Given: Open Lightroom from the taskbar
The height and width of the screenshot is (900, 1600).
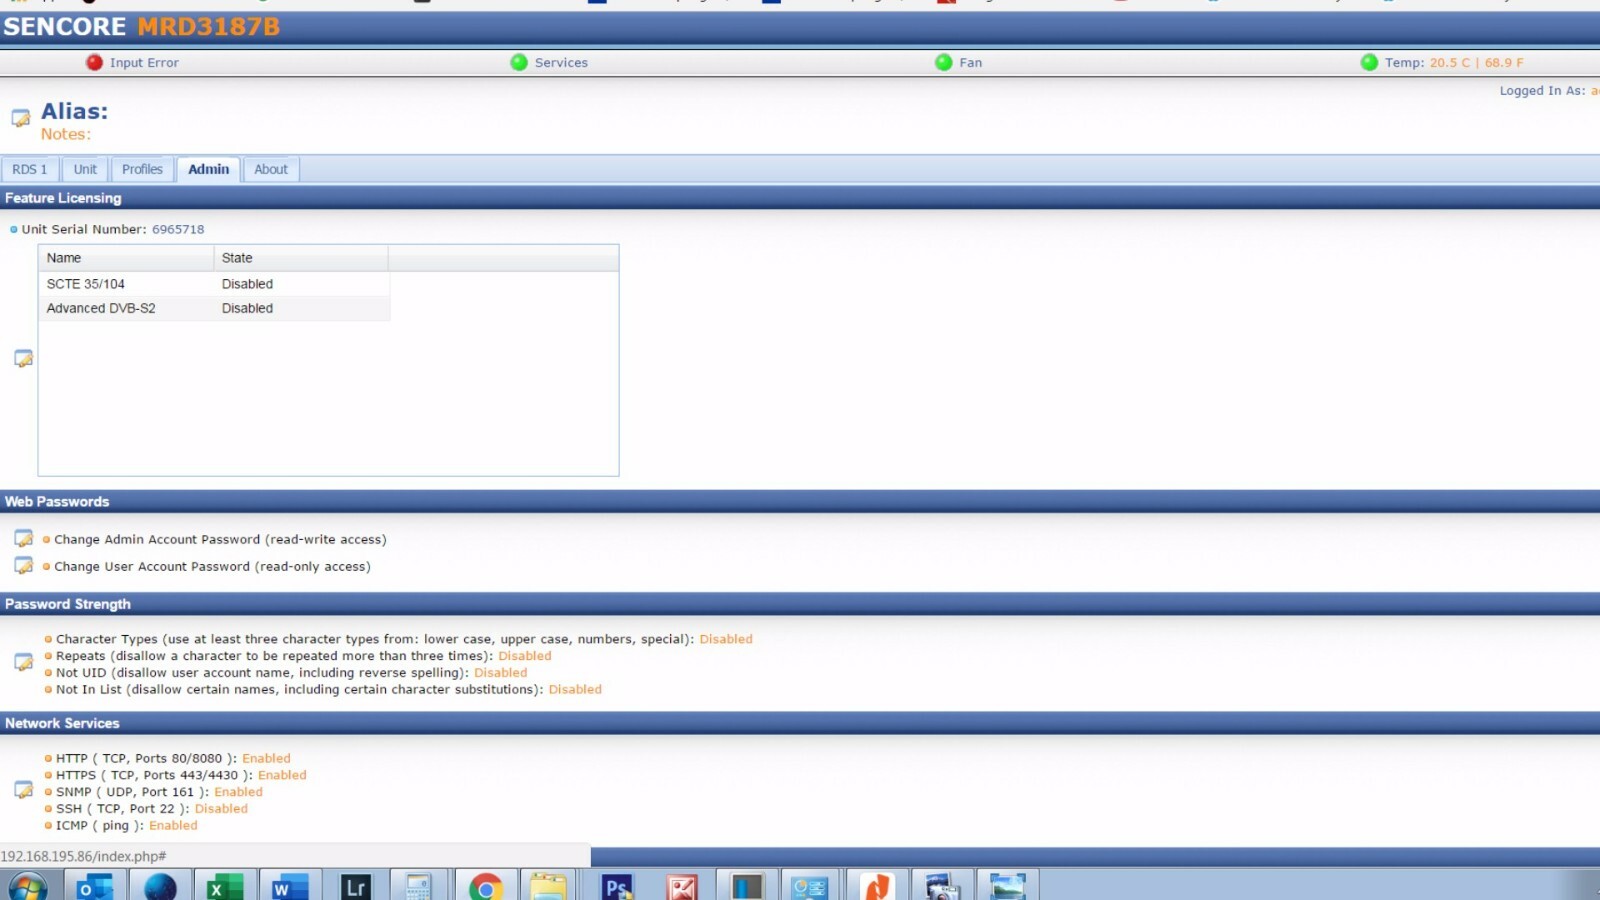Looking at the screenshot, I should pos(355,886).
